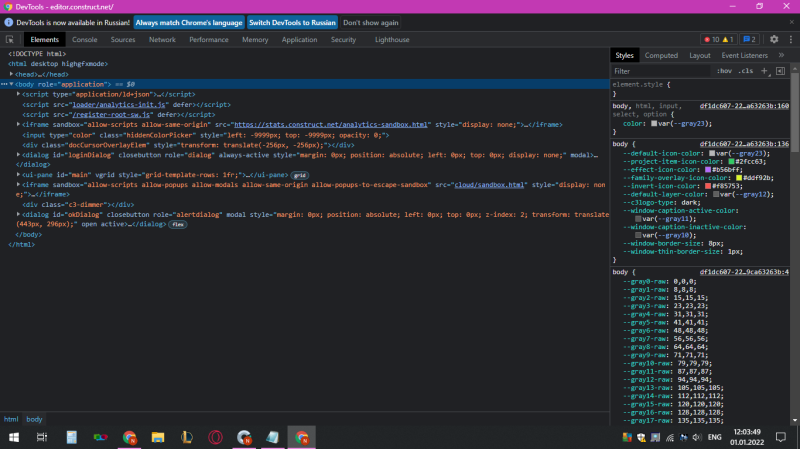Screen dimensions: 800x449
Task: Expand the okDialog dialog node
Action: coord(18,214)
